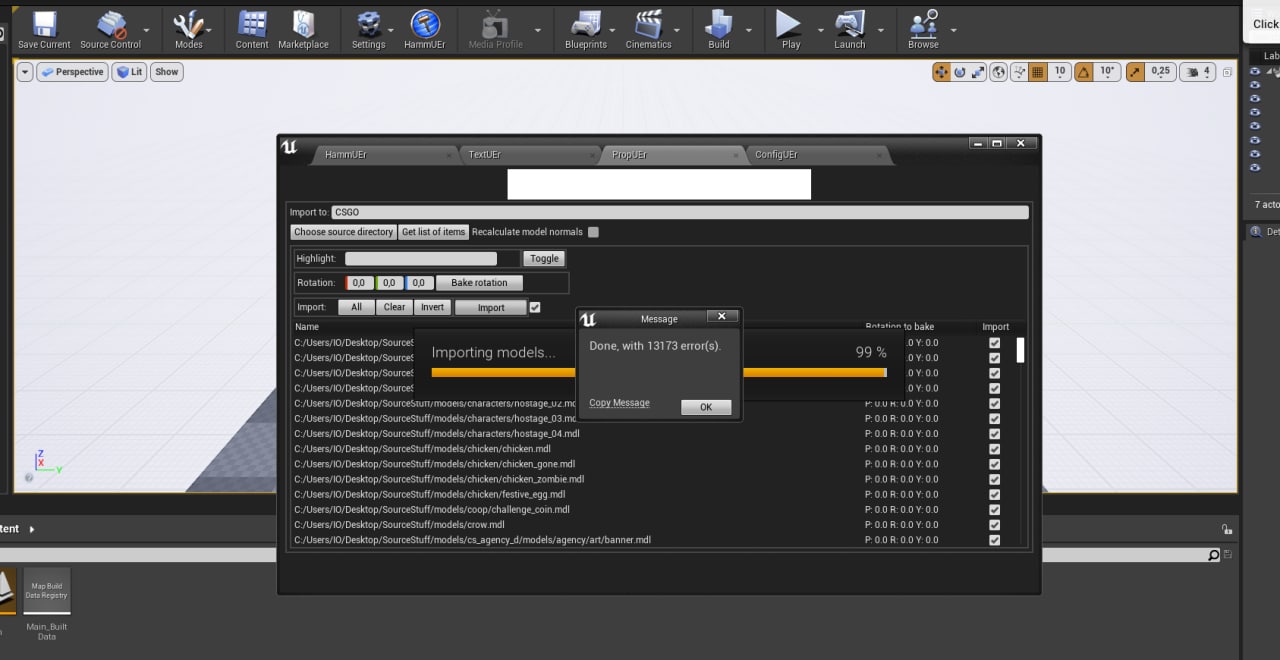Click OK in the Message dialog
The height and width of the screenshot is (660, 1280).
(x=706, y=407)
